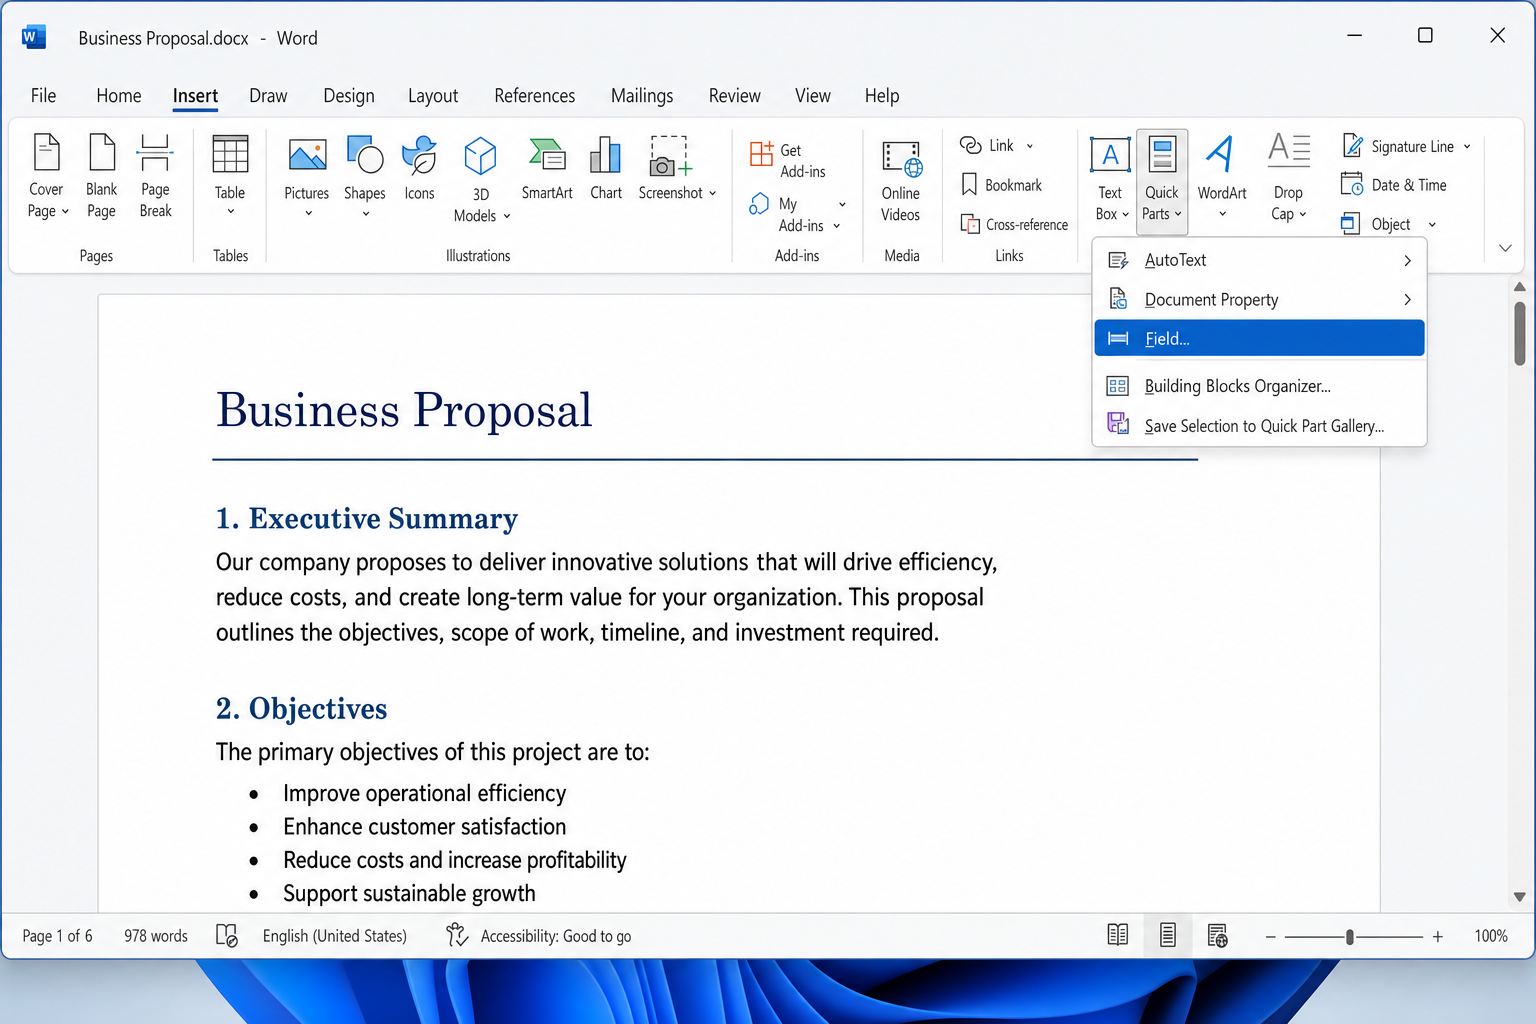
Task: Click the Executive Summary heading
Action: tap(367, 518)
